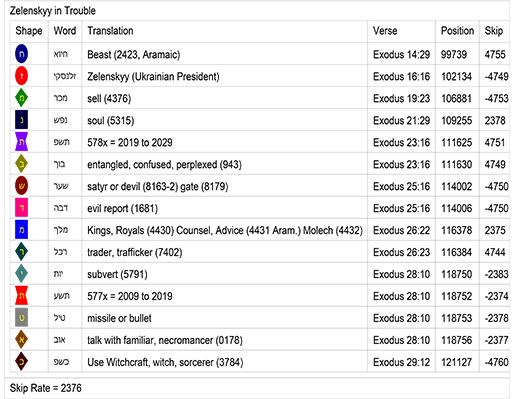Screen dimensions: 520x399
Task: Click the maroon circle satyr shape
Action: [x=21, y=186]
